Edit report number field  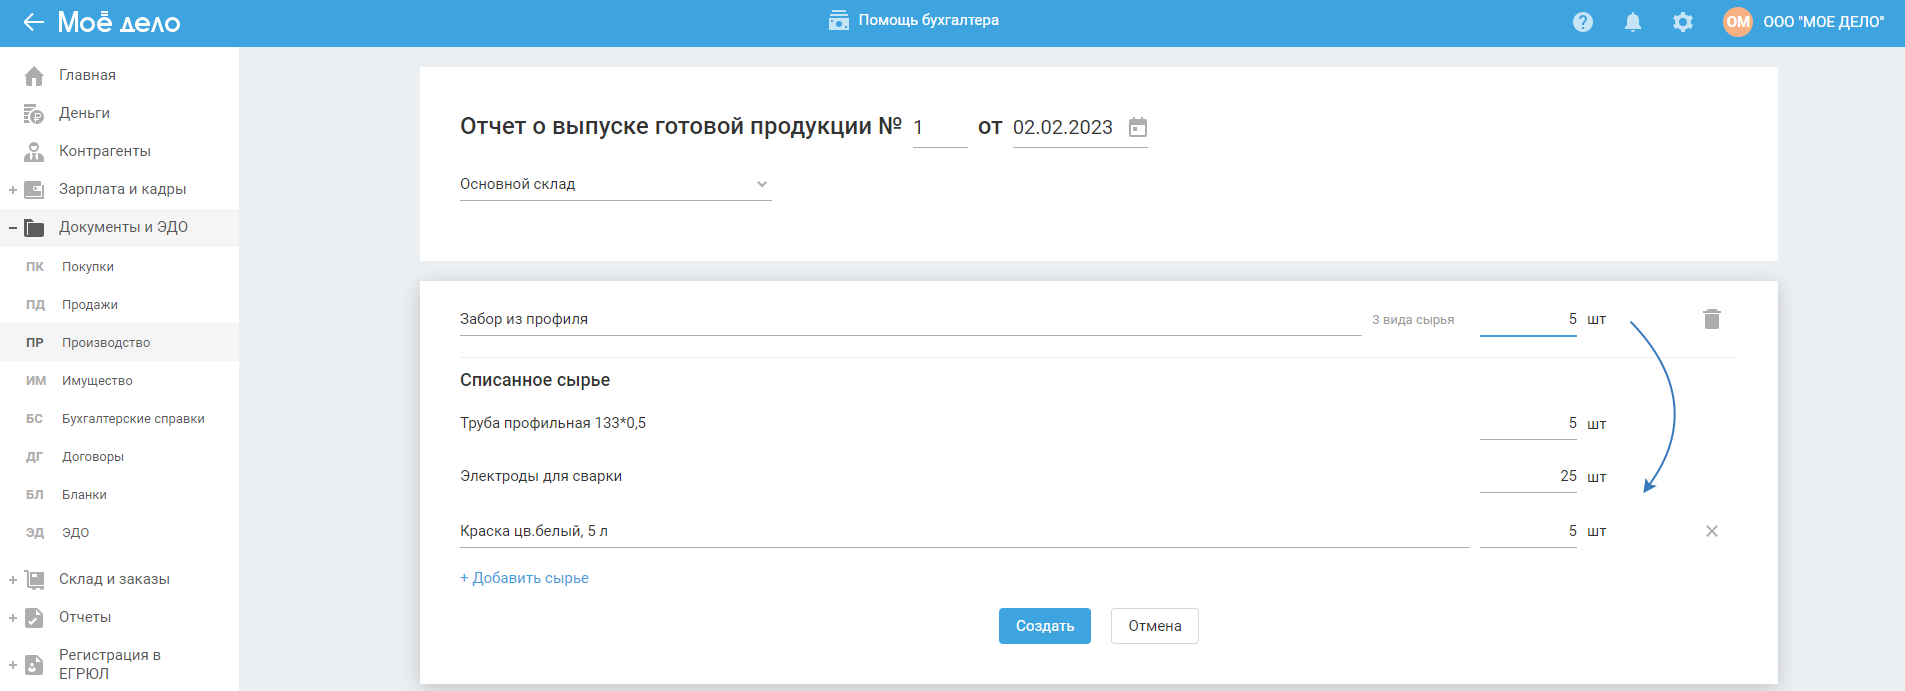coord(940,128)
